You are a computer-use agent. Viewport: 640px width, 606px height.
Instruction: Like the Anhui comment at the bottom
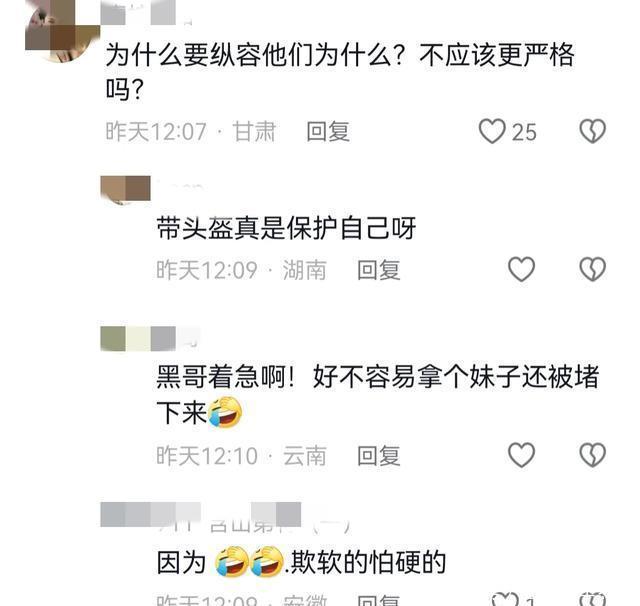(x=505, y=599)
